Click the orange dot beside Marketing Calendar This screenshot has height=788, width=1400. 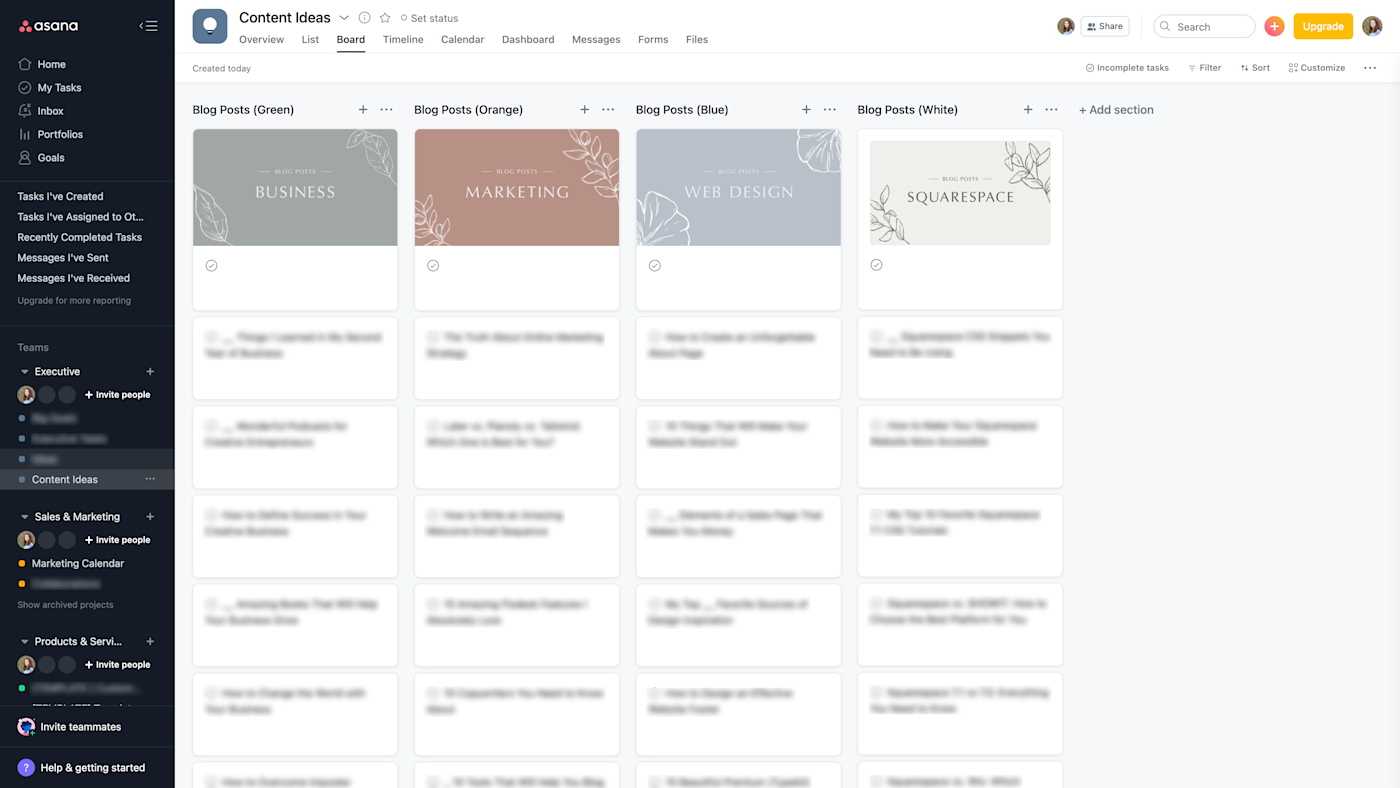(x=22, y=564)
